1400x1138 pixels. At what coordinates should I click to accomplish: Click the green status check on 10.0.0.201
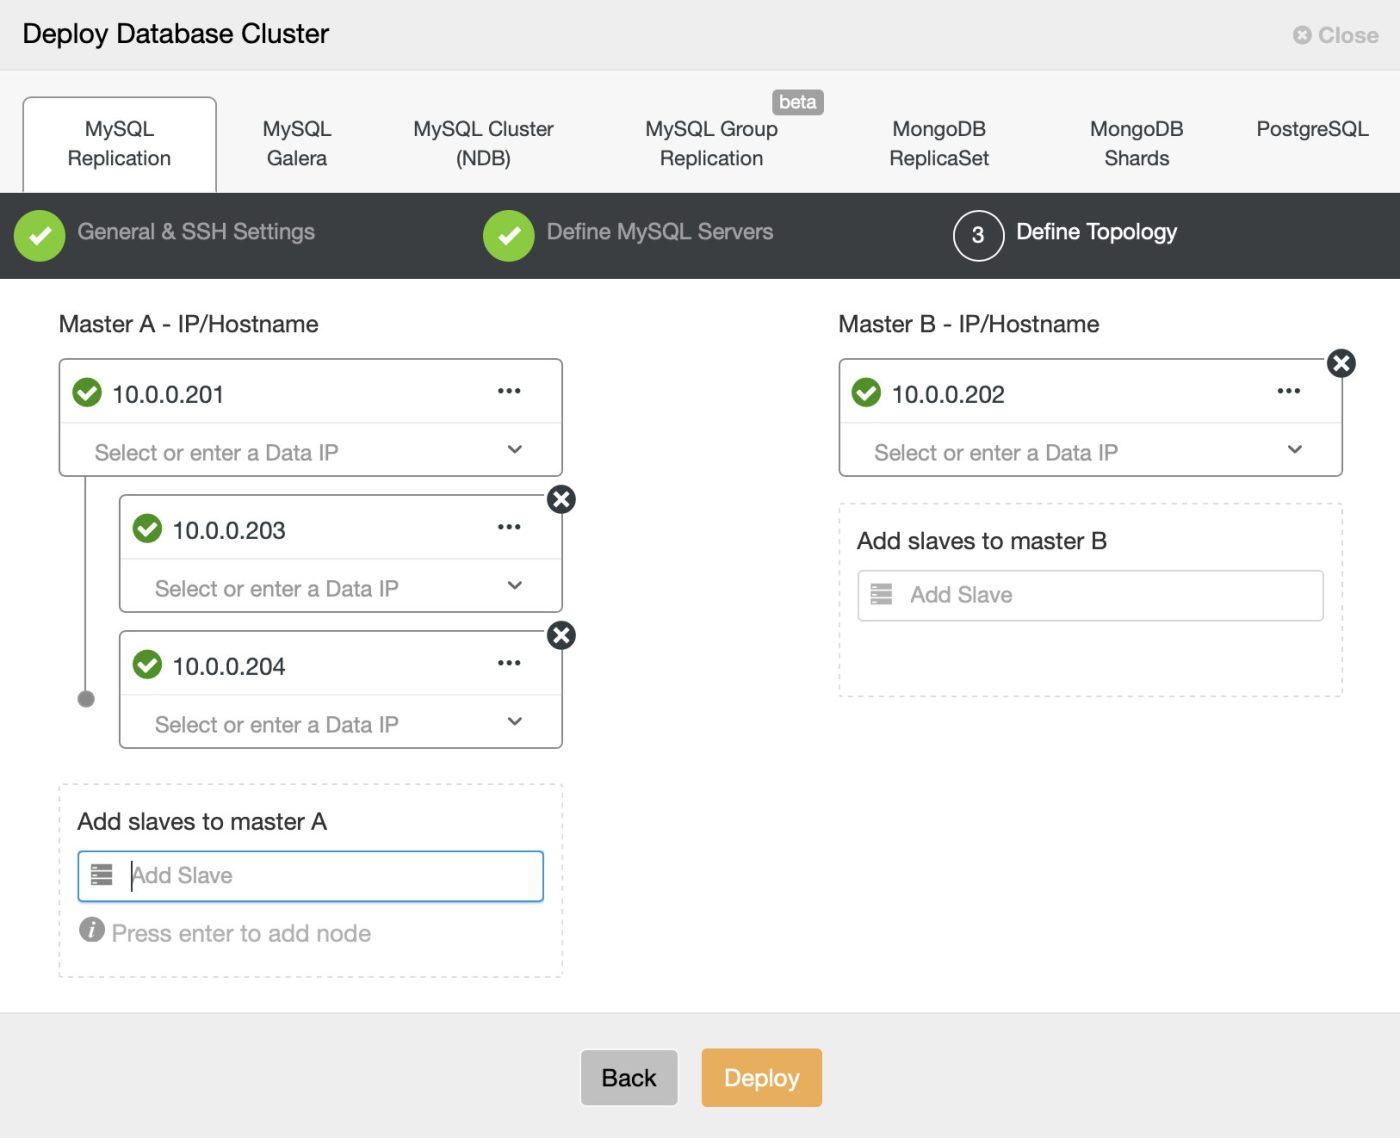pyautogui.click(x=87, y=393)
